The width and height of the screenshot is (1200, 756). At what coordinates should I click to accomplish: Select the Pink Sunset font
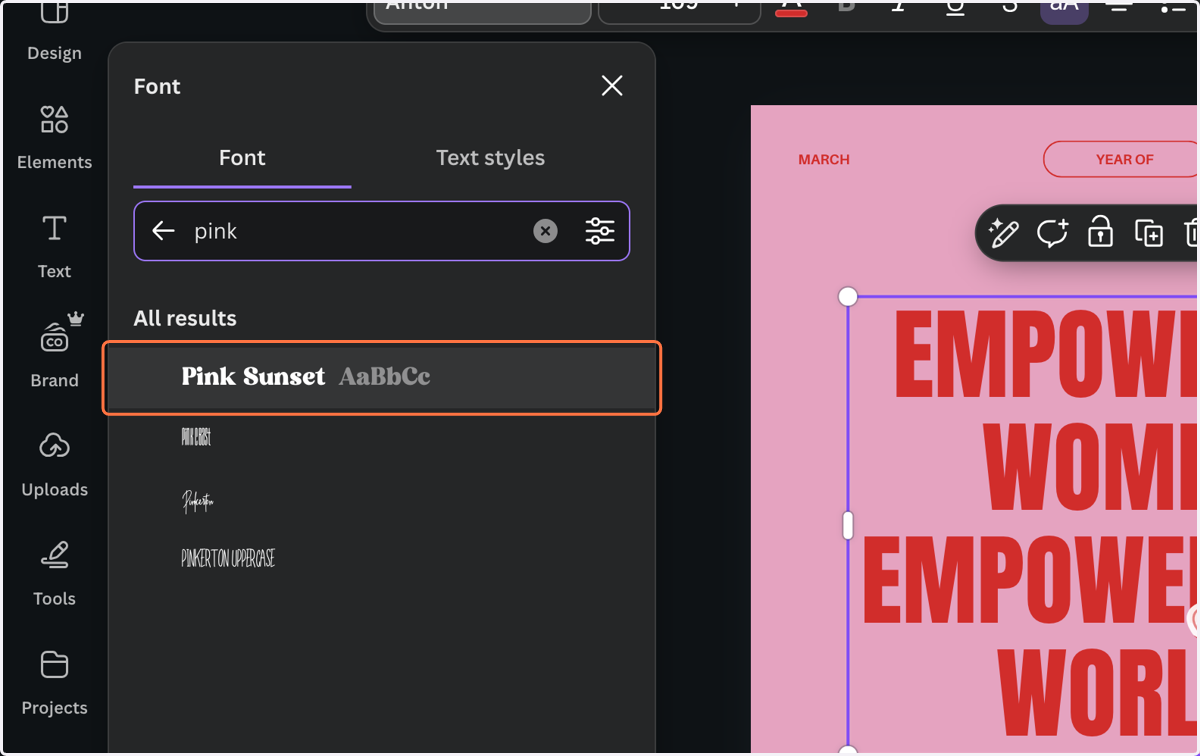pyautogui.click(x=382, y=377)
